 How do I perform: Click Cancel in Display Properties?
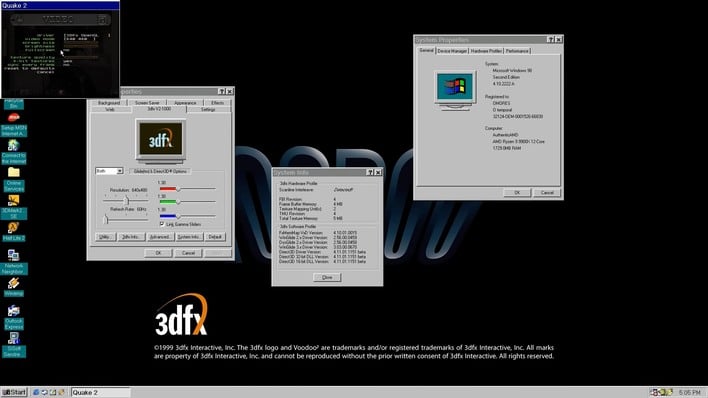188,253
